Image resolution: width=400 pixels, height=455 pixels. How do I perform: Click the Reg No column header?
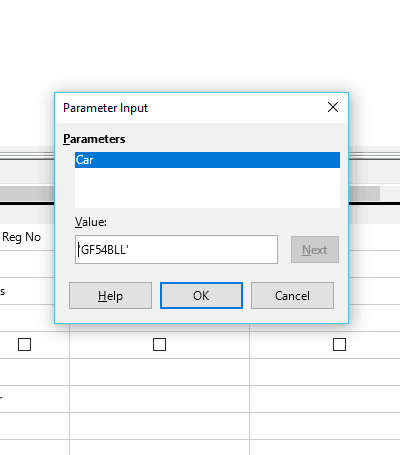click(x=22, y=237)
